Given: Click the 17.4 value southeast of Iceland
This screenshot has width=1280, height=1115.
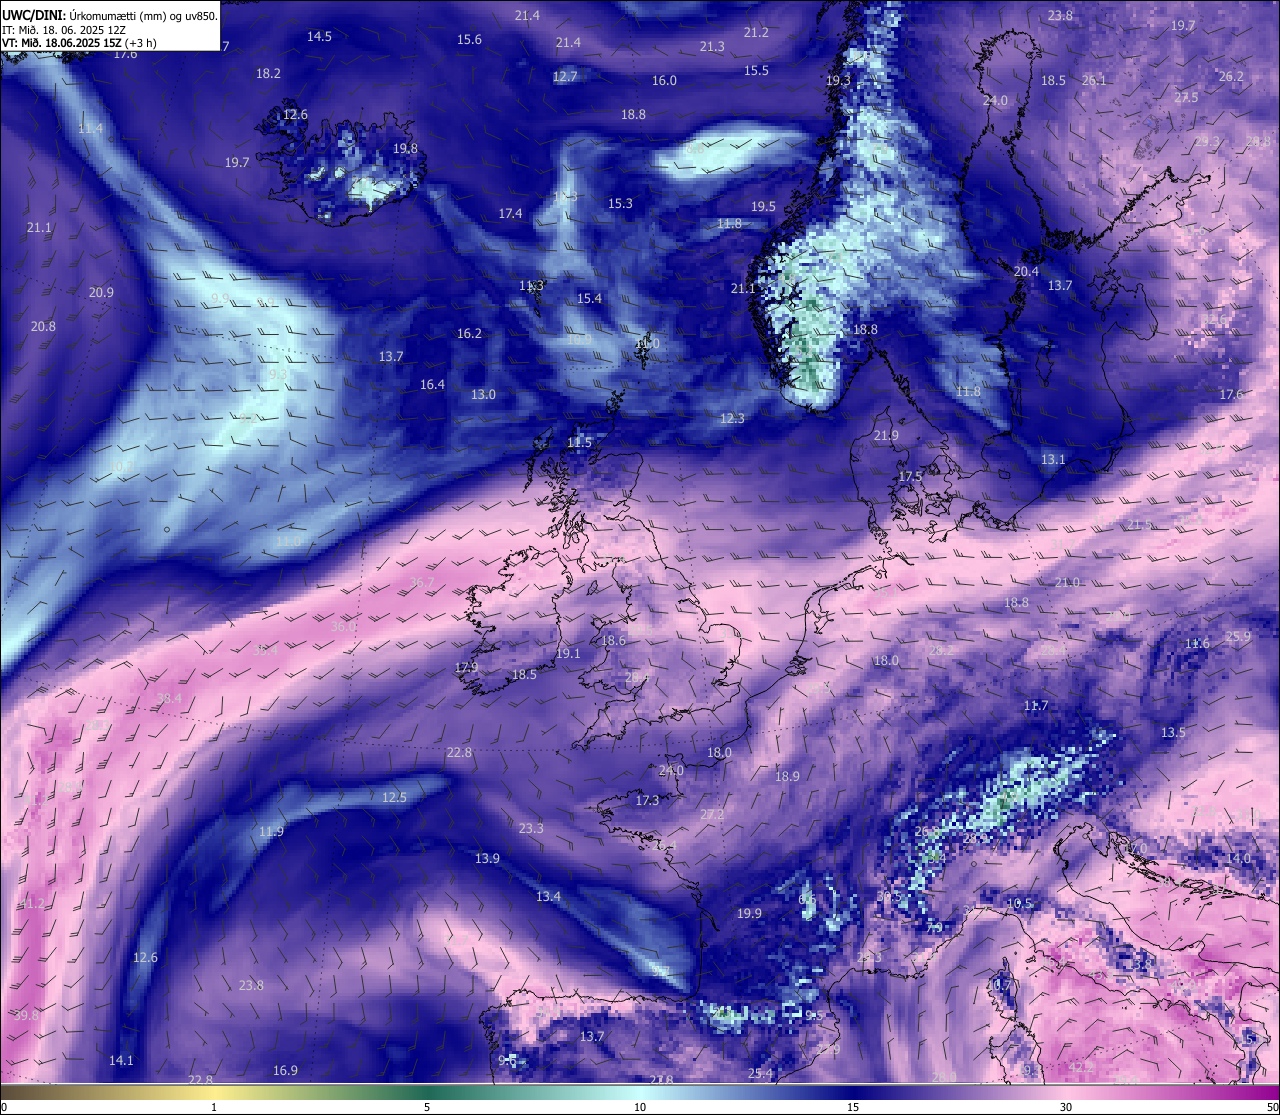Looking at the screenshot, I should click(510, 214).
